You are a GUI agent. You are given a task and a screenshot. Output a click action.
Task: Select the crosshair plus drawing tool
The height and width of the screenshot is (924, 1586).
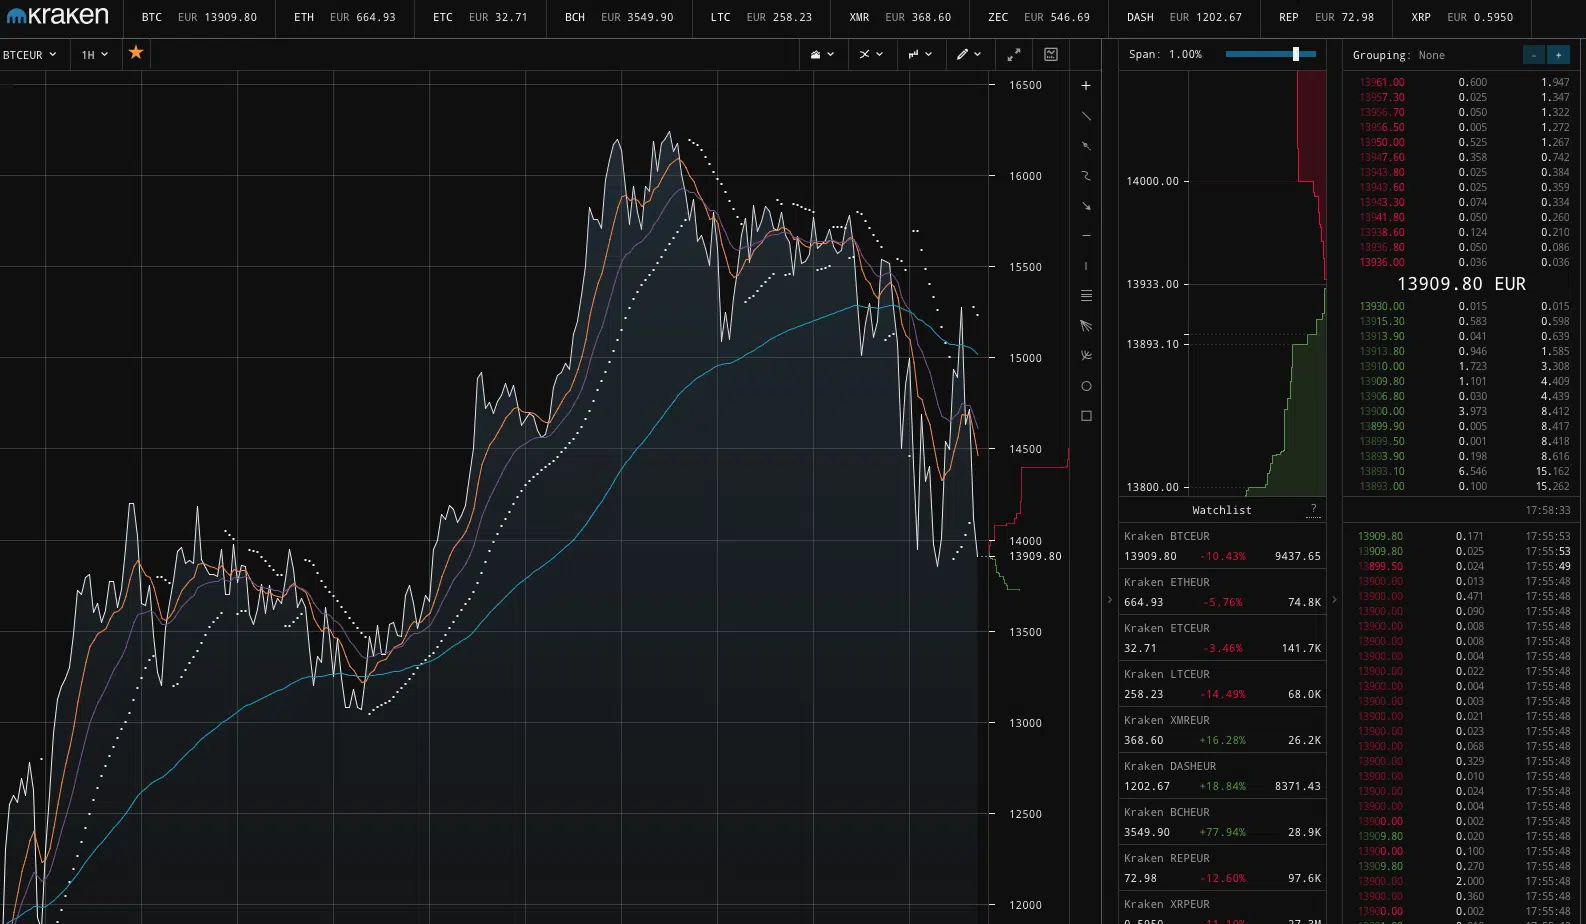click(1086, 86)
